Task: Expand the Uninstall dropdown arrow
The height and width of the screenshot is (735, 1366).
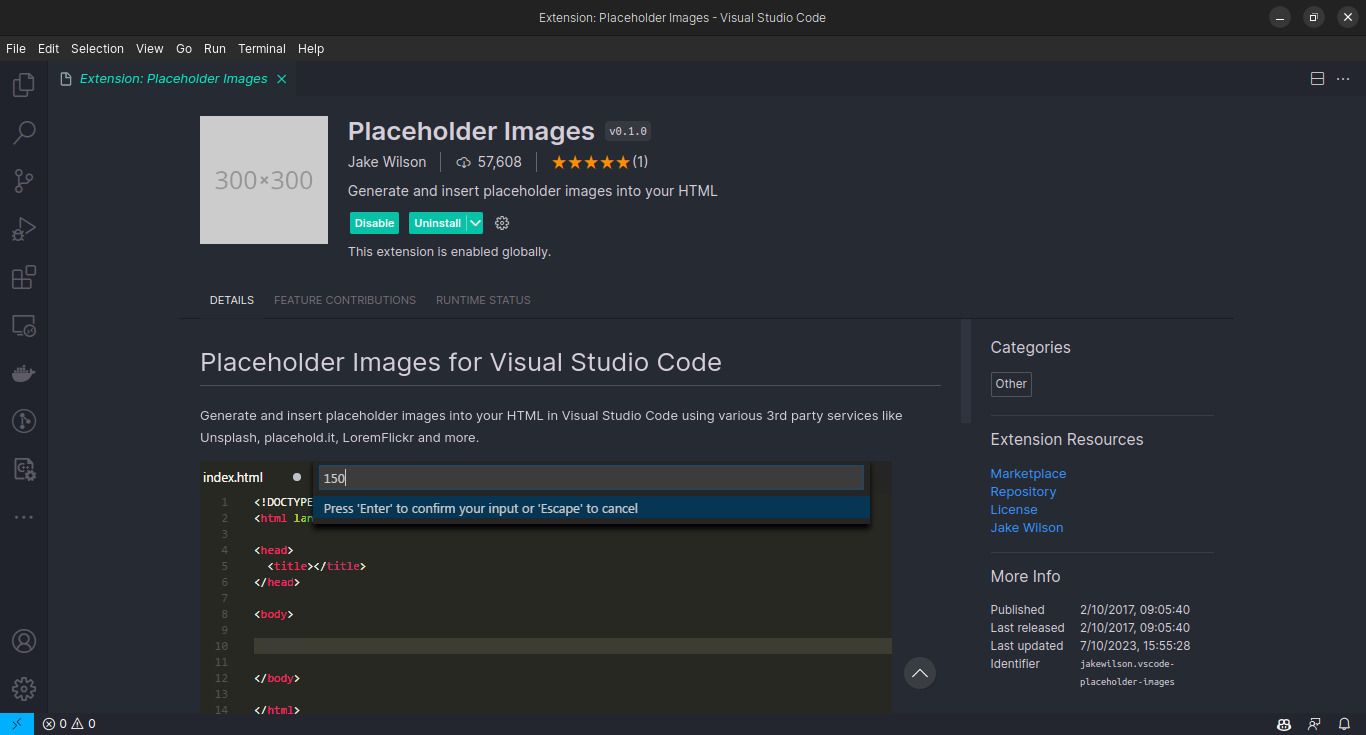Action: (x=473, y=222)
